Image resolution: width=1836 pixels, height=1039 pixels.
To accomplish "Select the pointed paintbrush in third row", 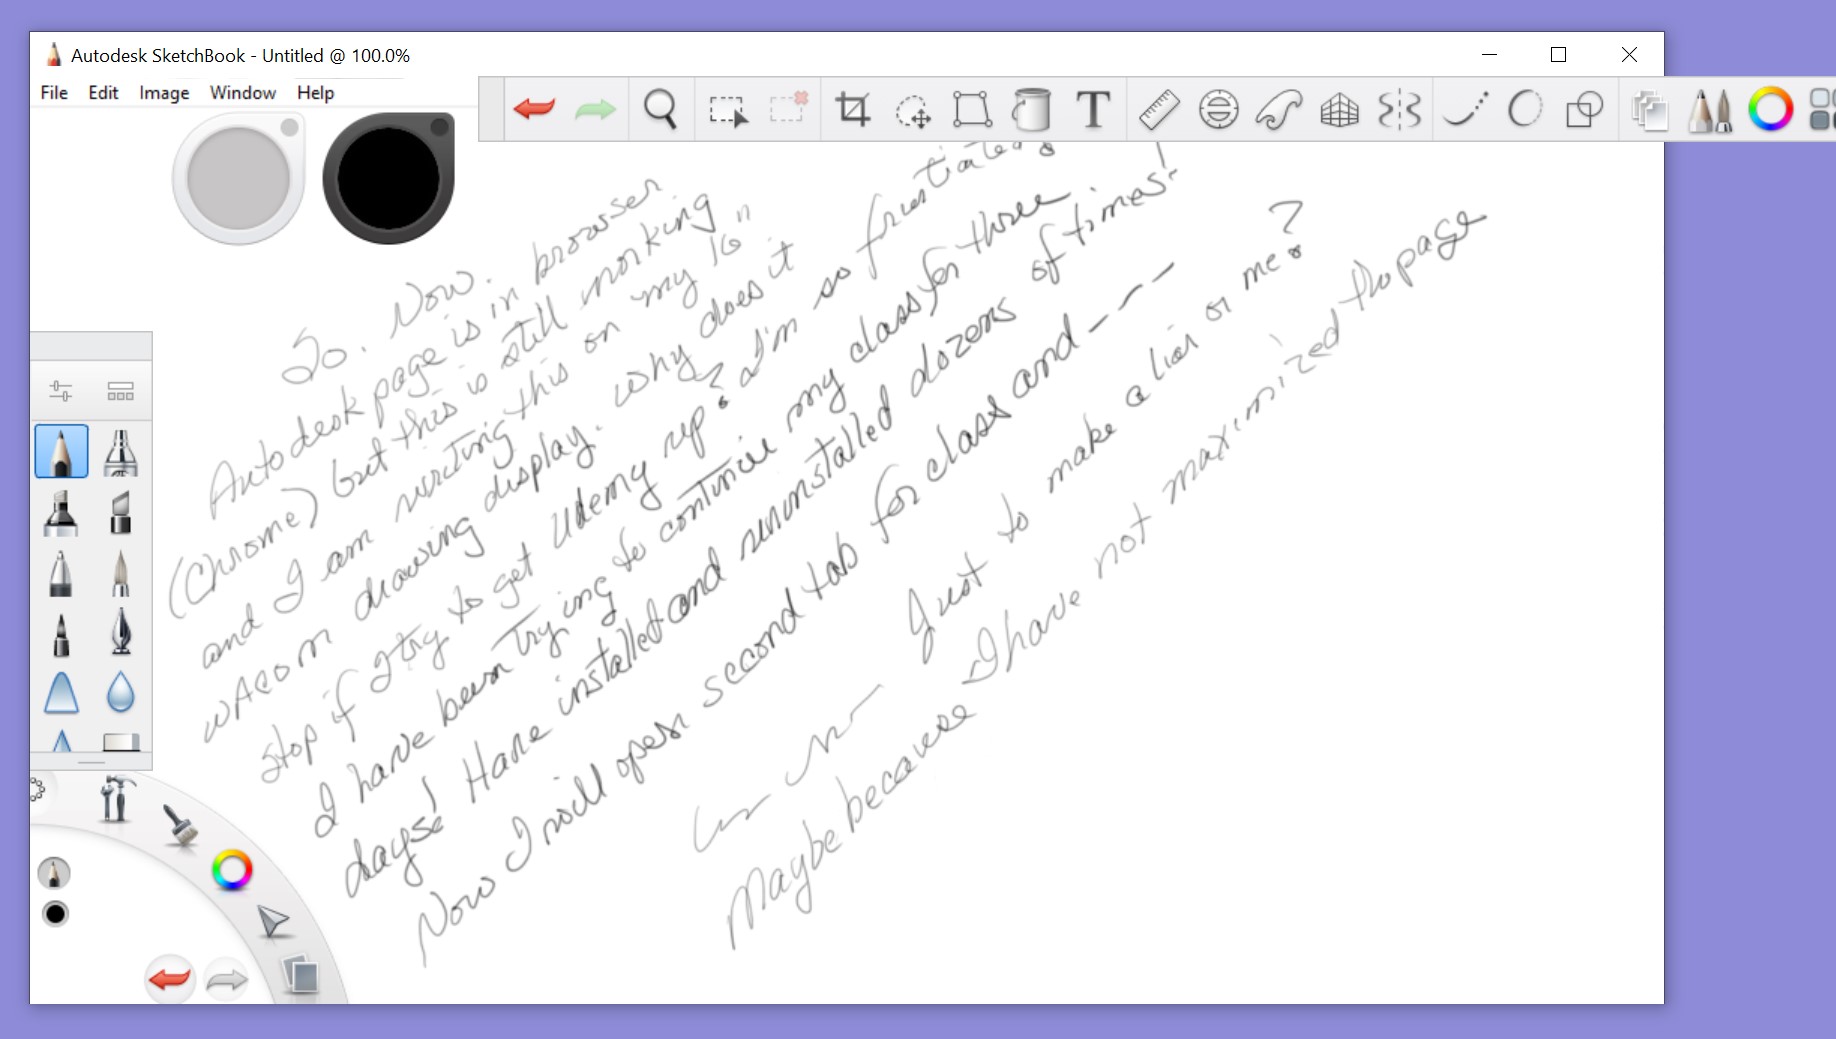I will point(120,573).
